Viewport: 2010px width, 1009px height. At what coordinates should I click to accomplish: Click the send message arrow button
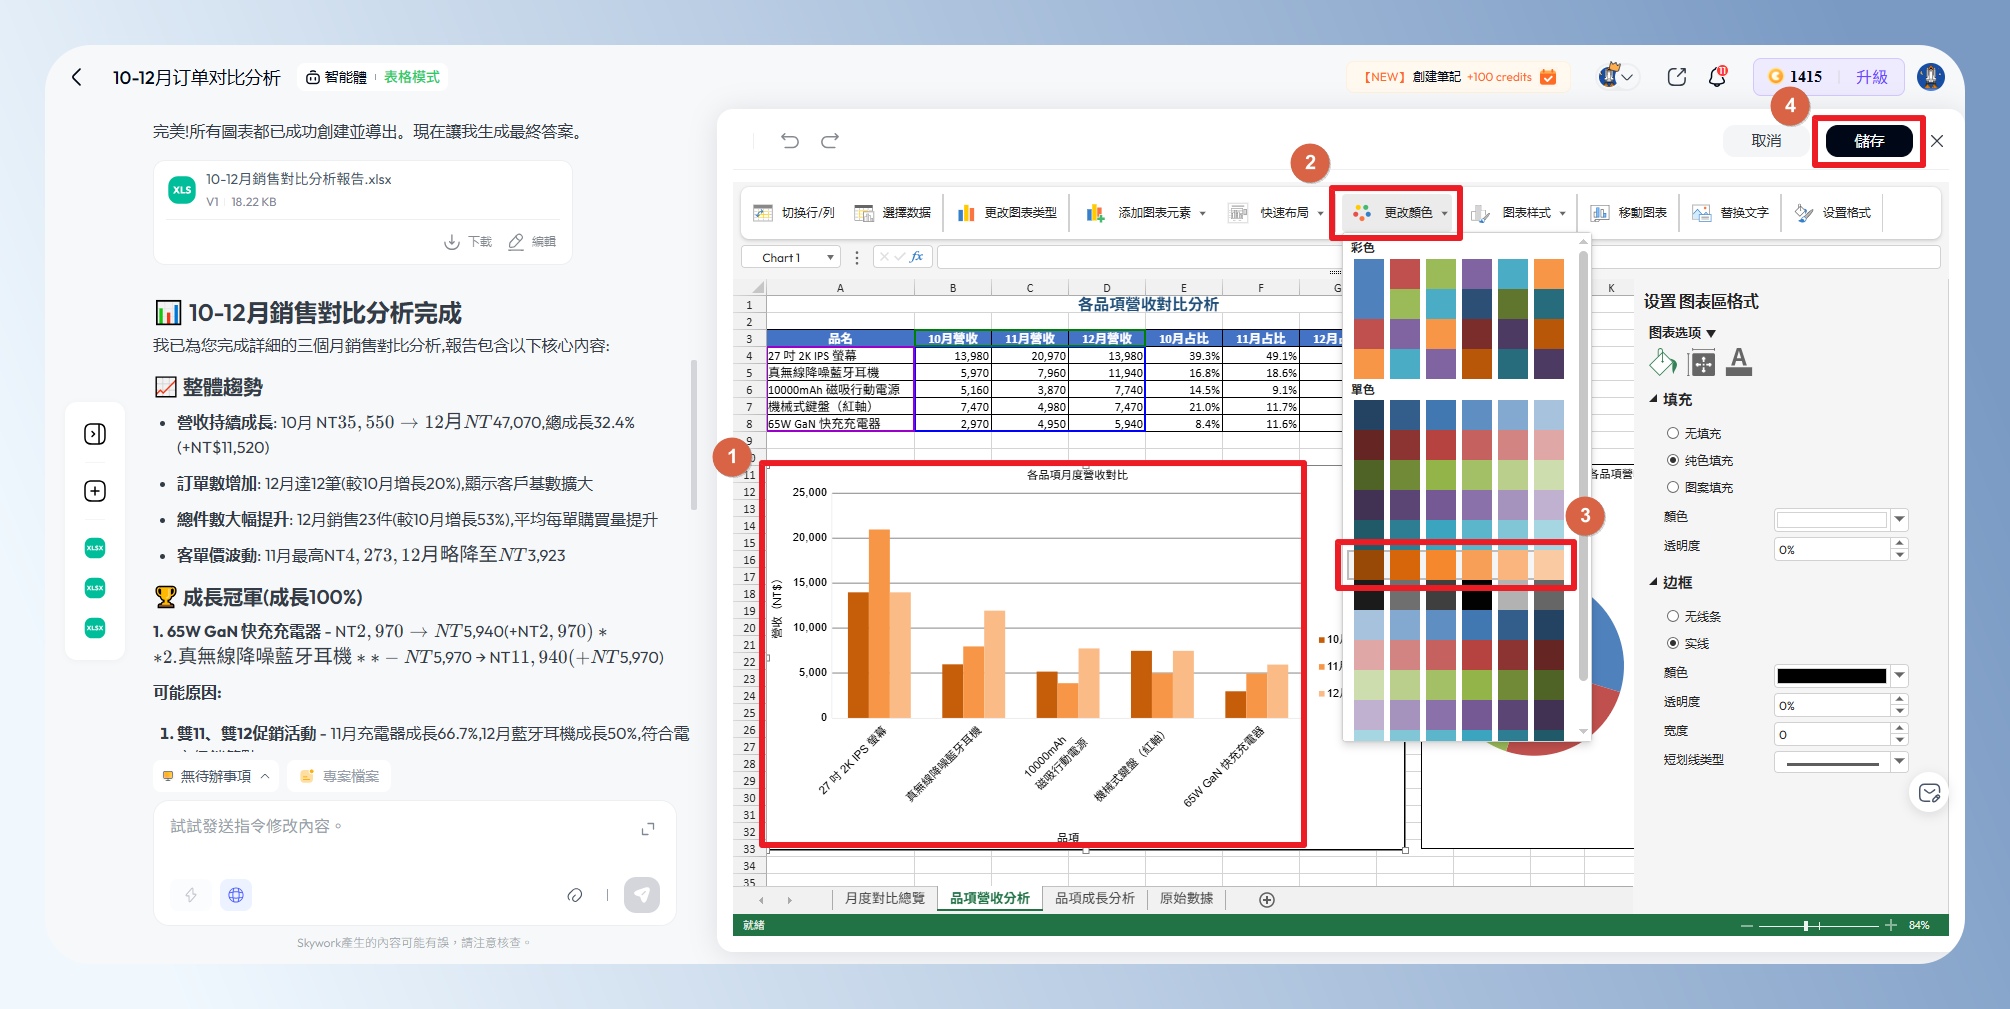642,895
